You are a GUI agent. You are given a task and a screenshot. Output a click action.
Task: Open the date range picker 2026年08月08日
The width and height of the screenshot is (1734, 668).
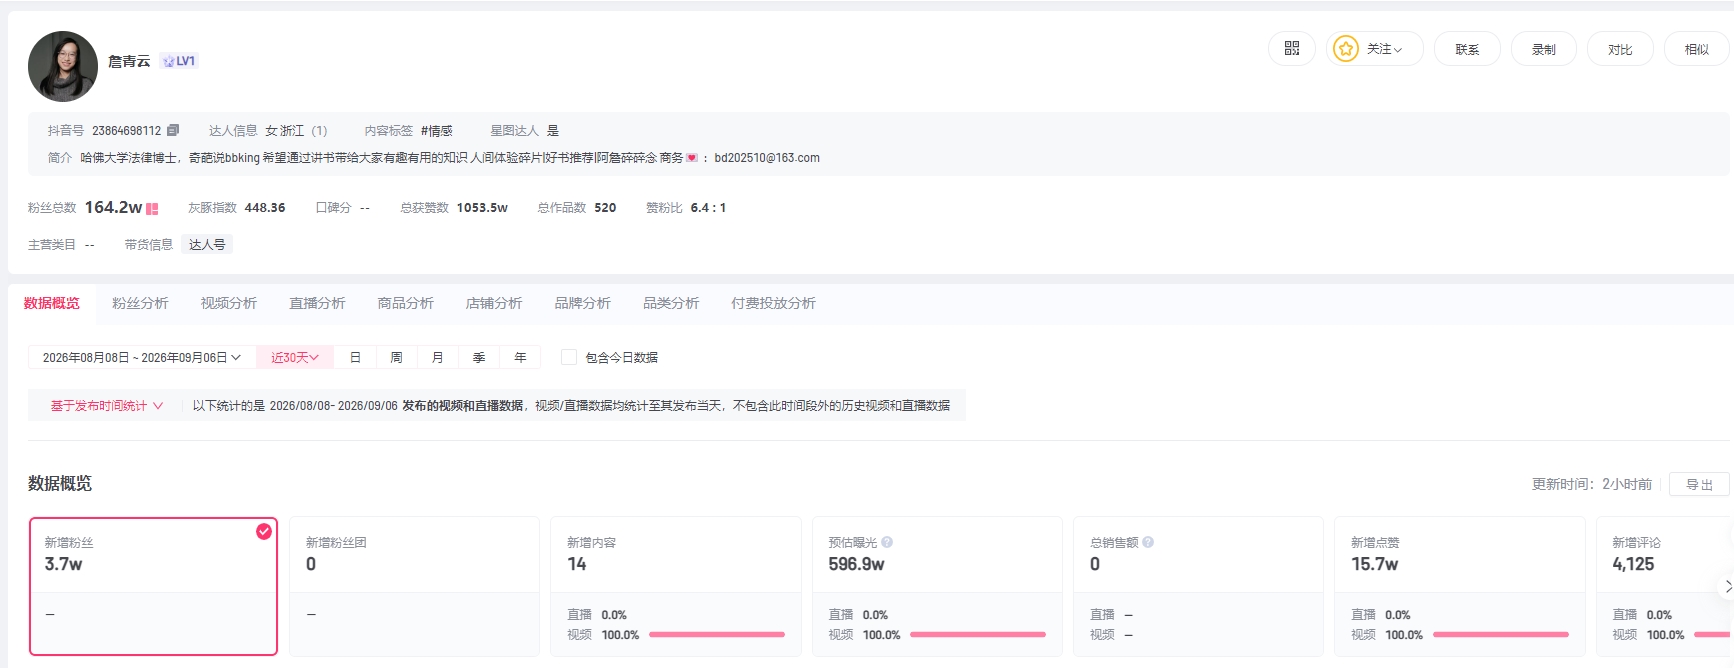click(142, 357)
